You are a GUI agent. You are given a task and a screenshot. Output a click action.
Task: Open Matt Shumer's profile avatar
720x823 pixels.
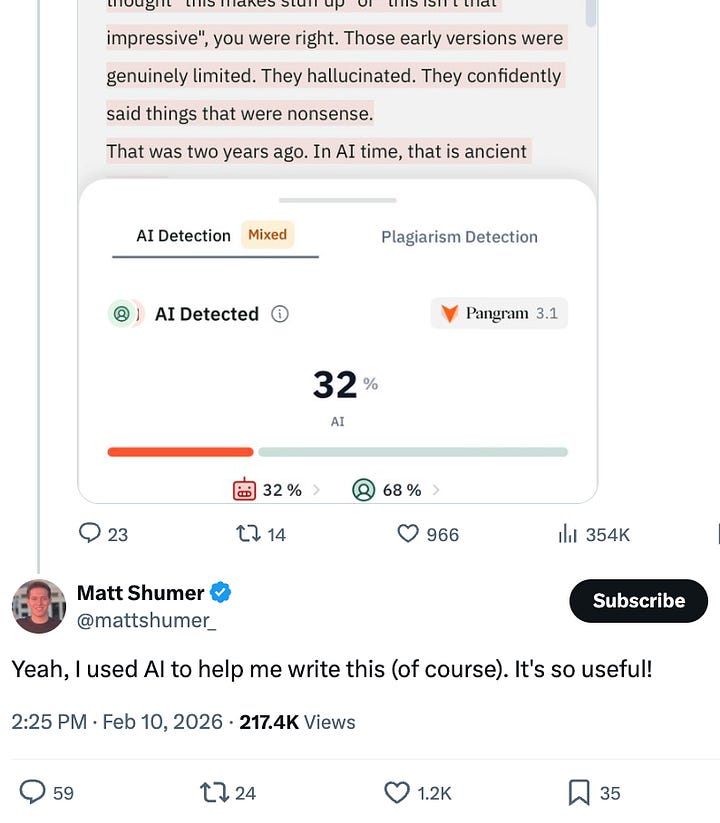39,606
